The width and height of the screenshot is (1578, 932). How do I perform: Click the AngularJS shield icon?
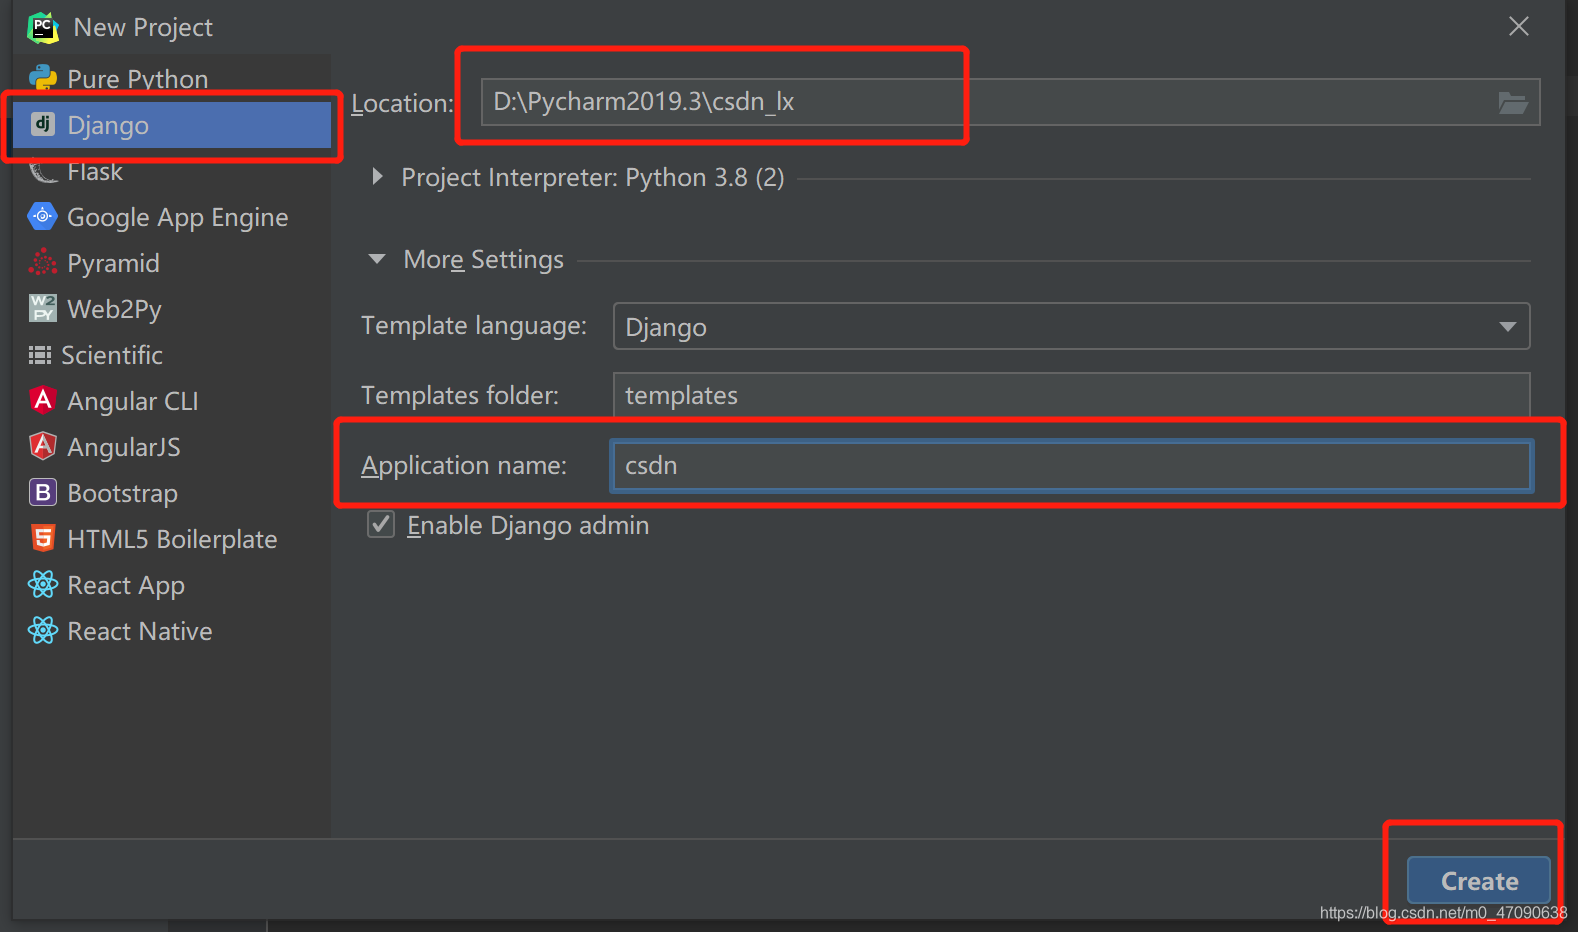point(42,446)
